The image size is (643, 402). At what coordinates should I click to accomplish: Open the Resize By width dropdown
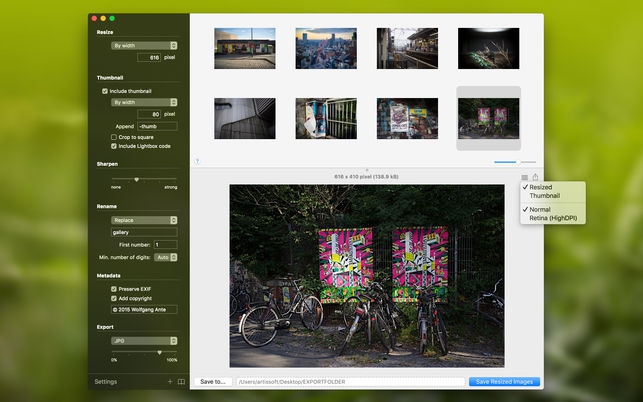tap(144, 46)
